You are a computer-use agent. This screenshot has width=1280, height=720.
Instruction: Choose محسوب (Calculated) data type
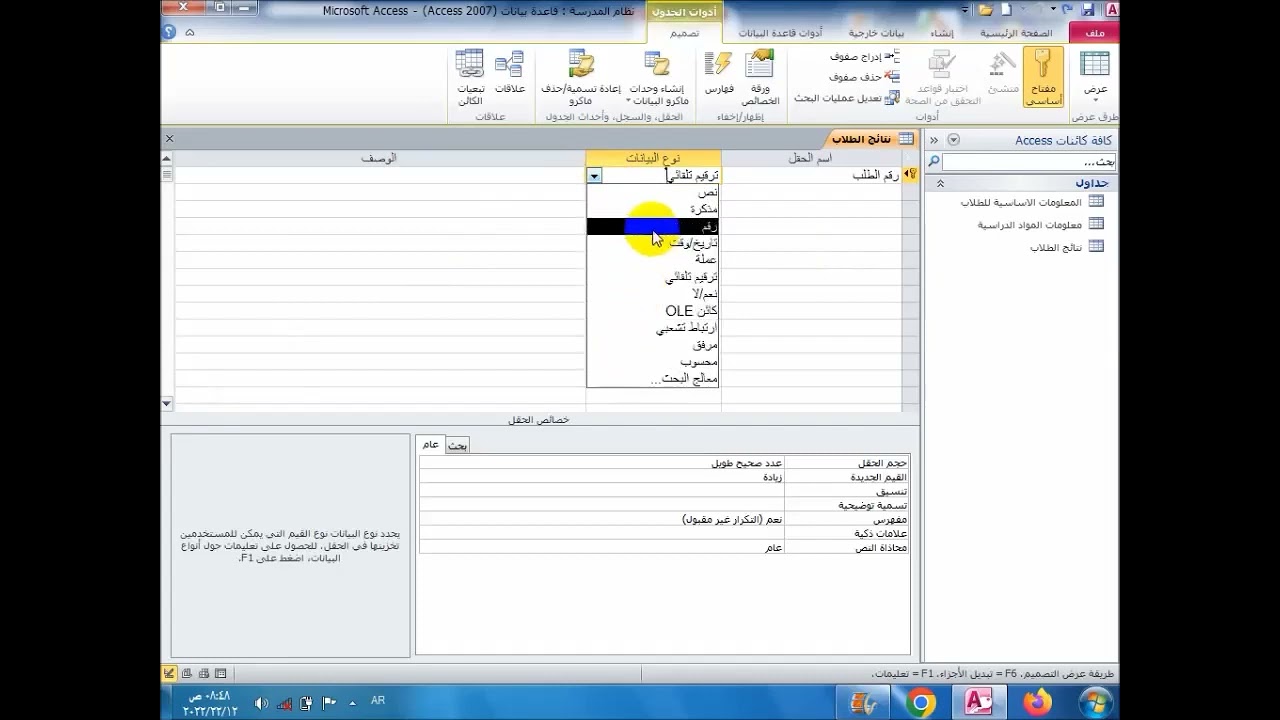pos(653,362)
